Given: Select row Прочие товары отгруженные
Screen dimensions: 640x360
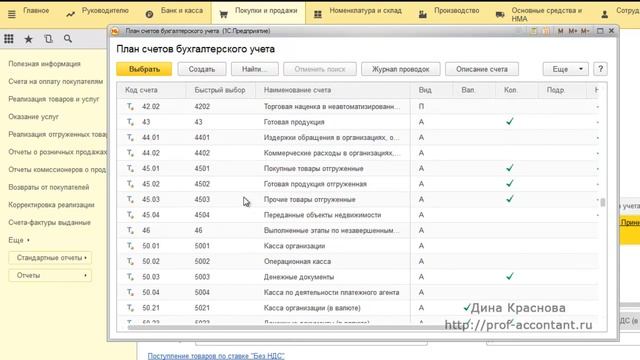Looking at the screenshot, I should click(358, 200).
